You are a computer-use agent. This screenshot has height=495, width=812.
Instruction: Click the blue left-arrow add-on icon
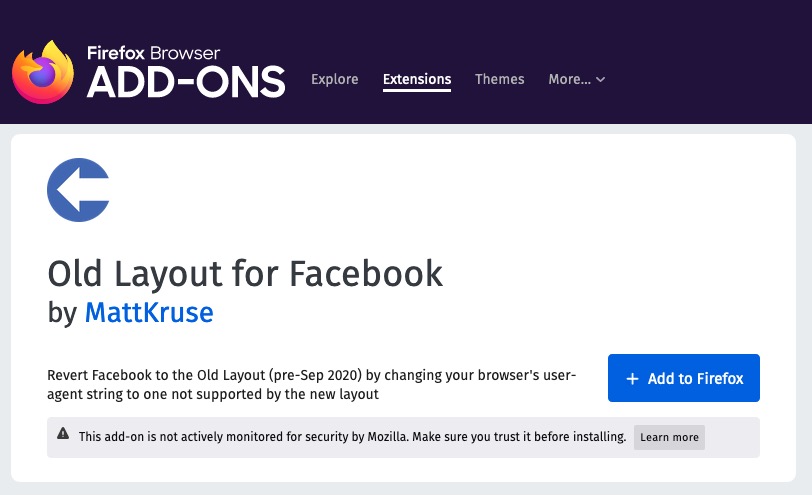[78, 190]
